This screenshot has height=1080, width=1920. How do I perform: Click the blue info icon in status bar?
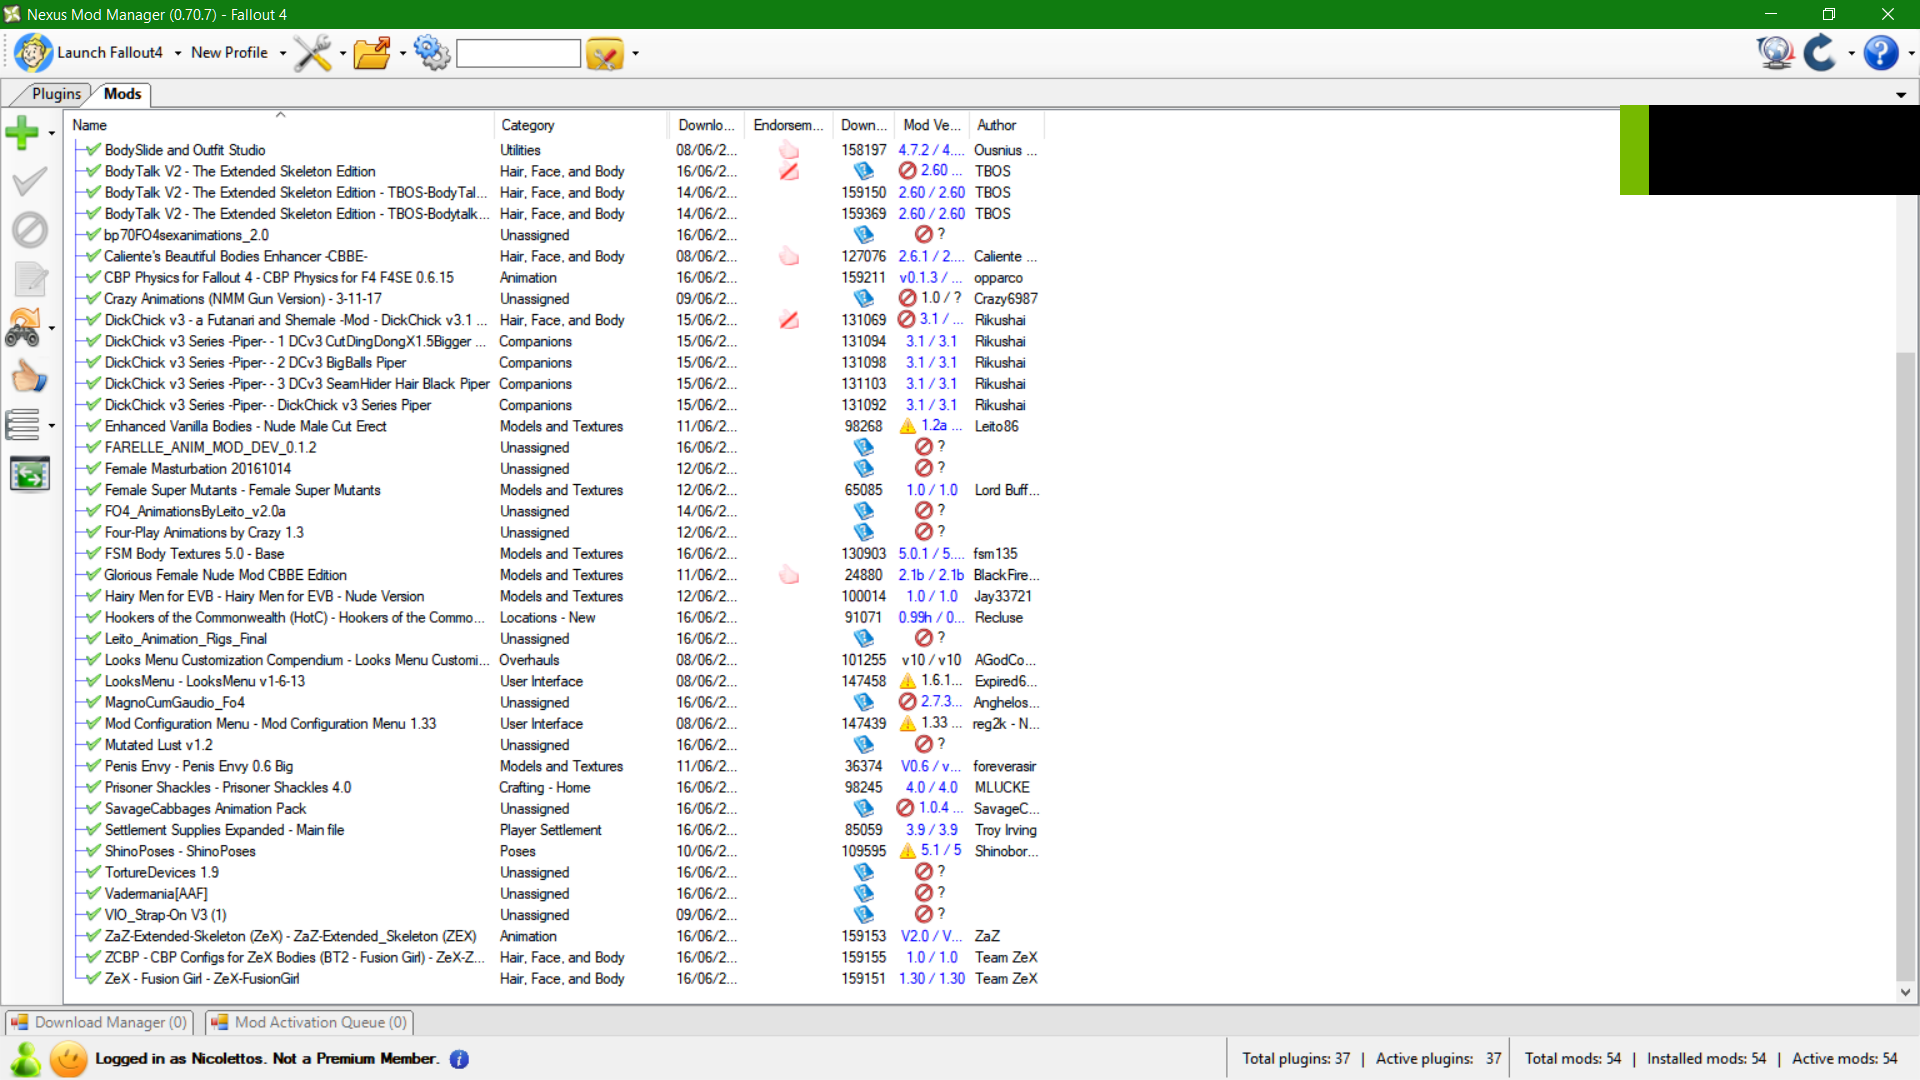pos(459,1059)
